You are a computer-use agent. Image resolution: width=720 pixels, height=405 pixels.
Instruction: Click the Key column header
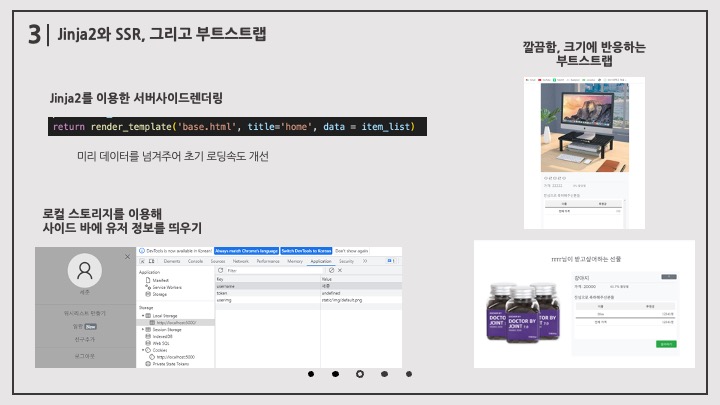(268, 279)
